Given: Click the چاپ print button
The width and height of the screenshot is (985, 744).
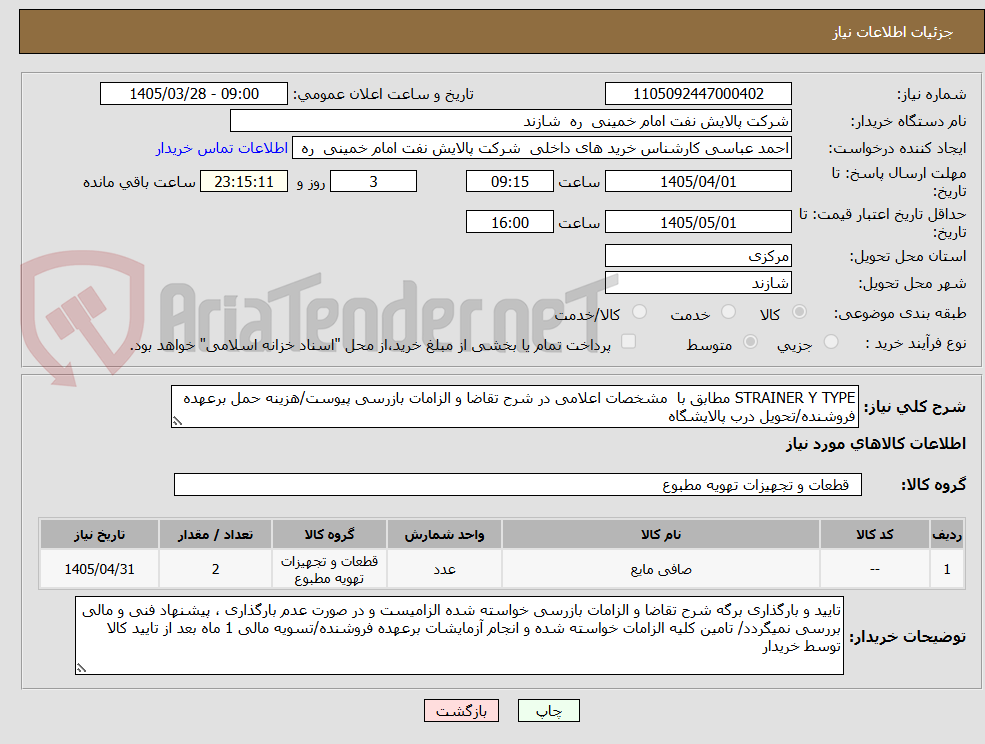Looking at the screenshot, I should (548, 711).
